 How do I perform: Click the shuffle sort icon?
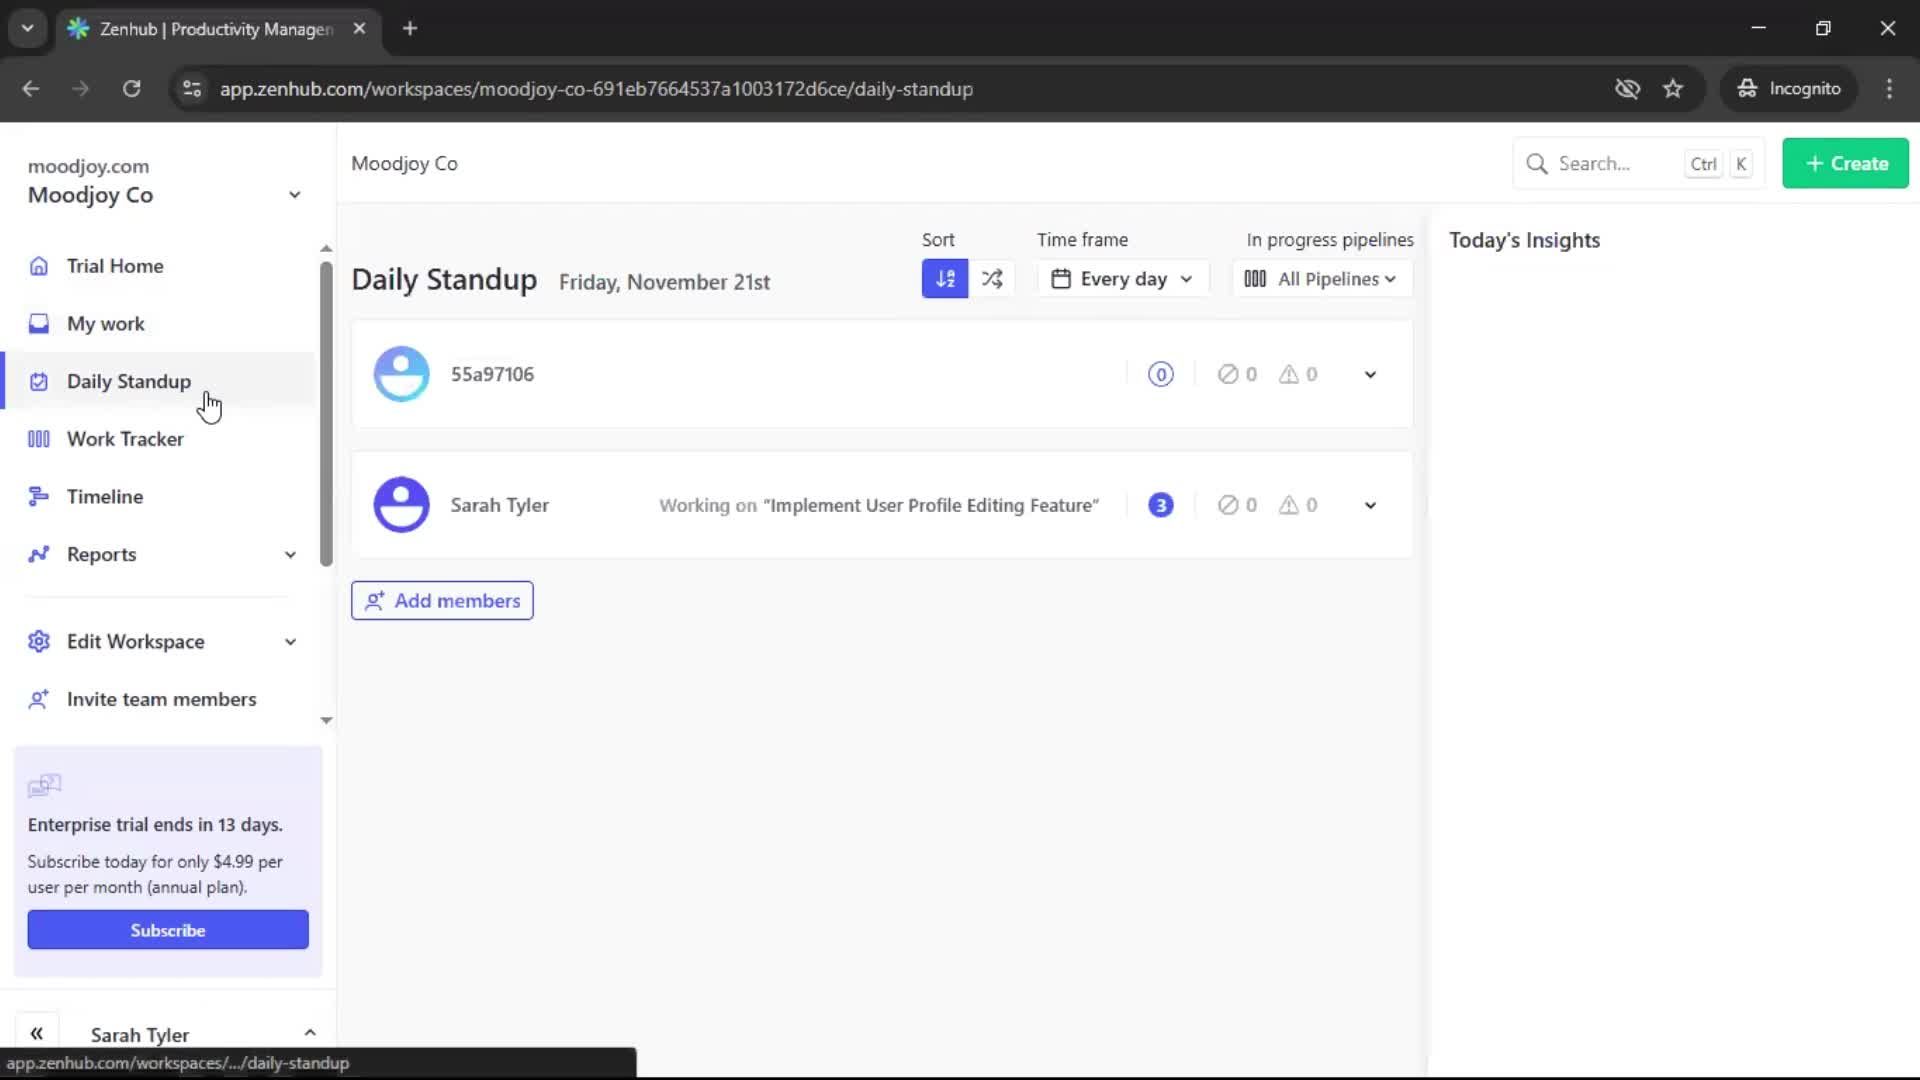click(992, 278)
